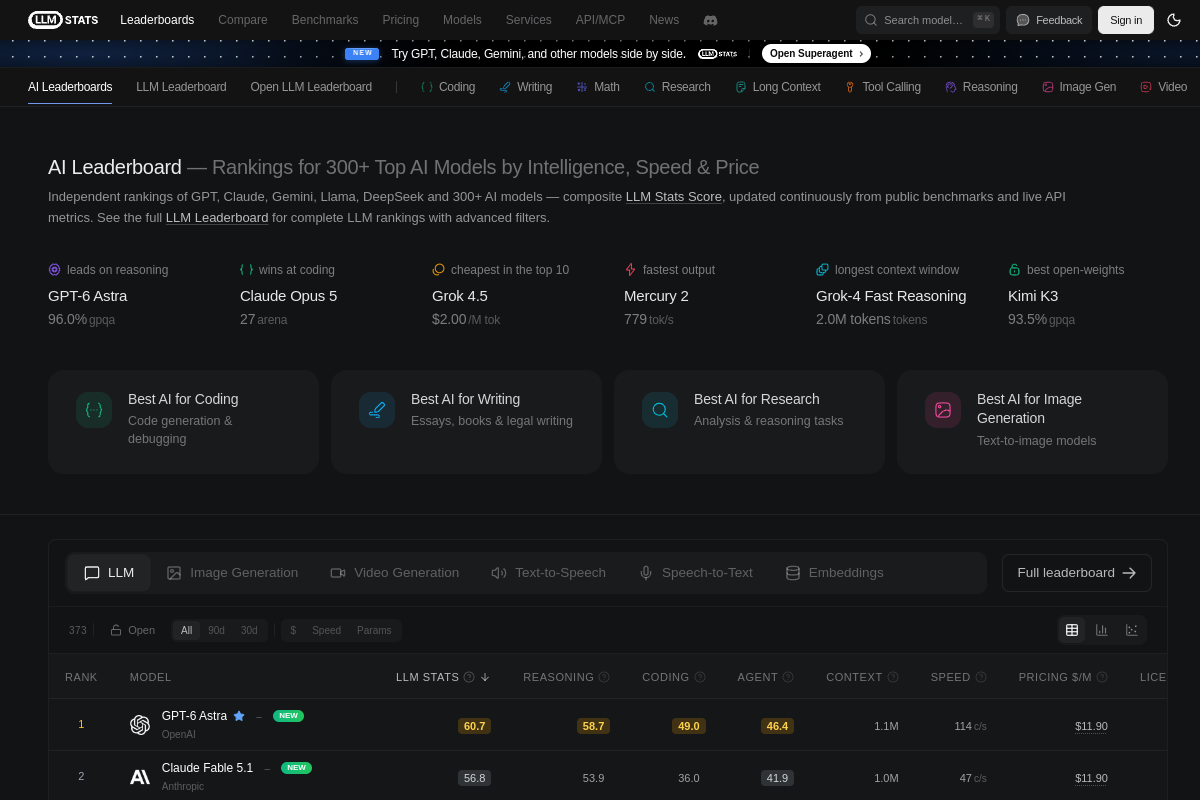The image size is (1200, 800).
Task: Open the Claude Fable 5.1 model row
Action: click(608, 776)
